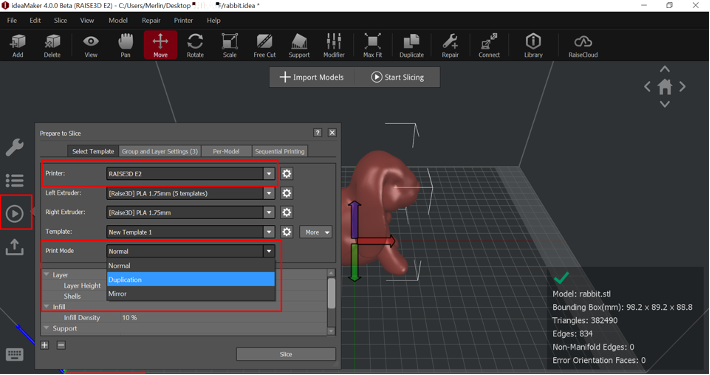
Task: Open the More dropdown button
Action: point(316,232)
